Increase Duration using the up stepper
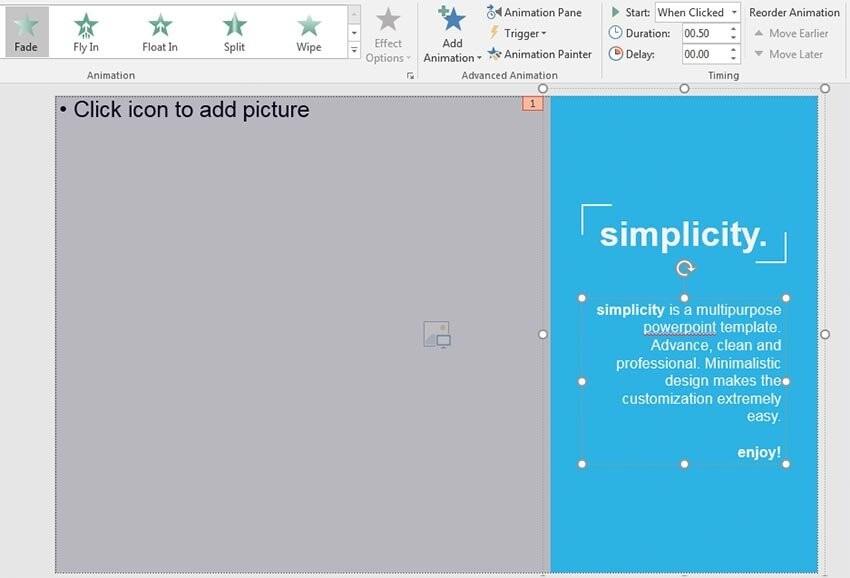The image size is (850, 578). [734, 27]
